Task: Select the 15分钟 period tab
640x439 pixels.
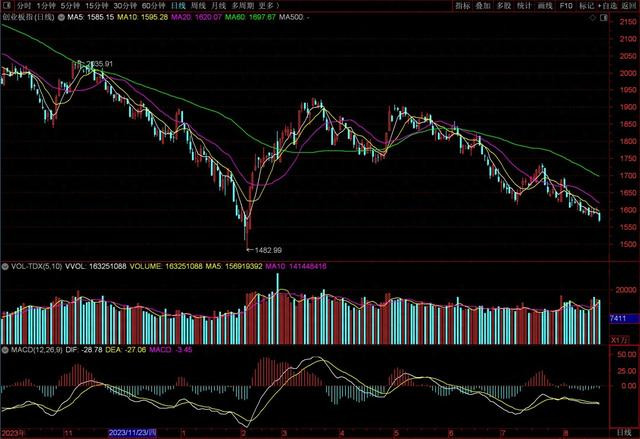Action: pyautogui.click(x=97, y=6)
